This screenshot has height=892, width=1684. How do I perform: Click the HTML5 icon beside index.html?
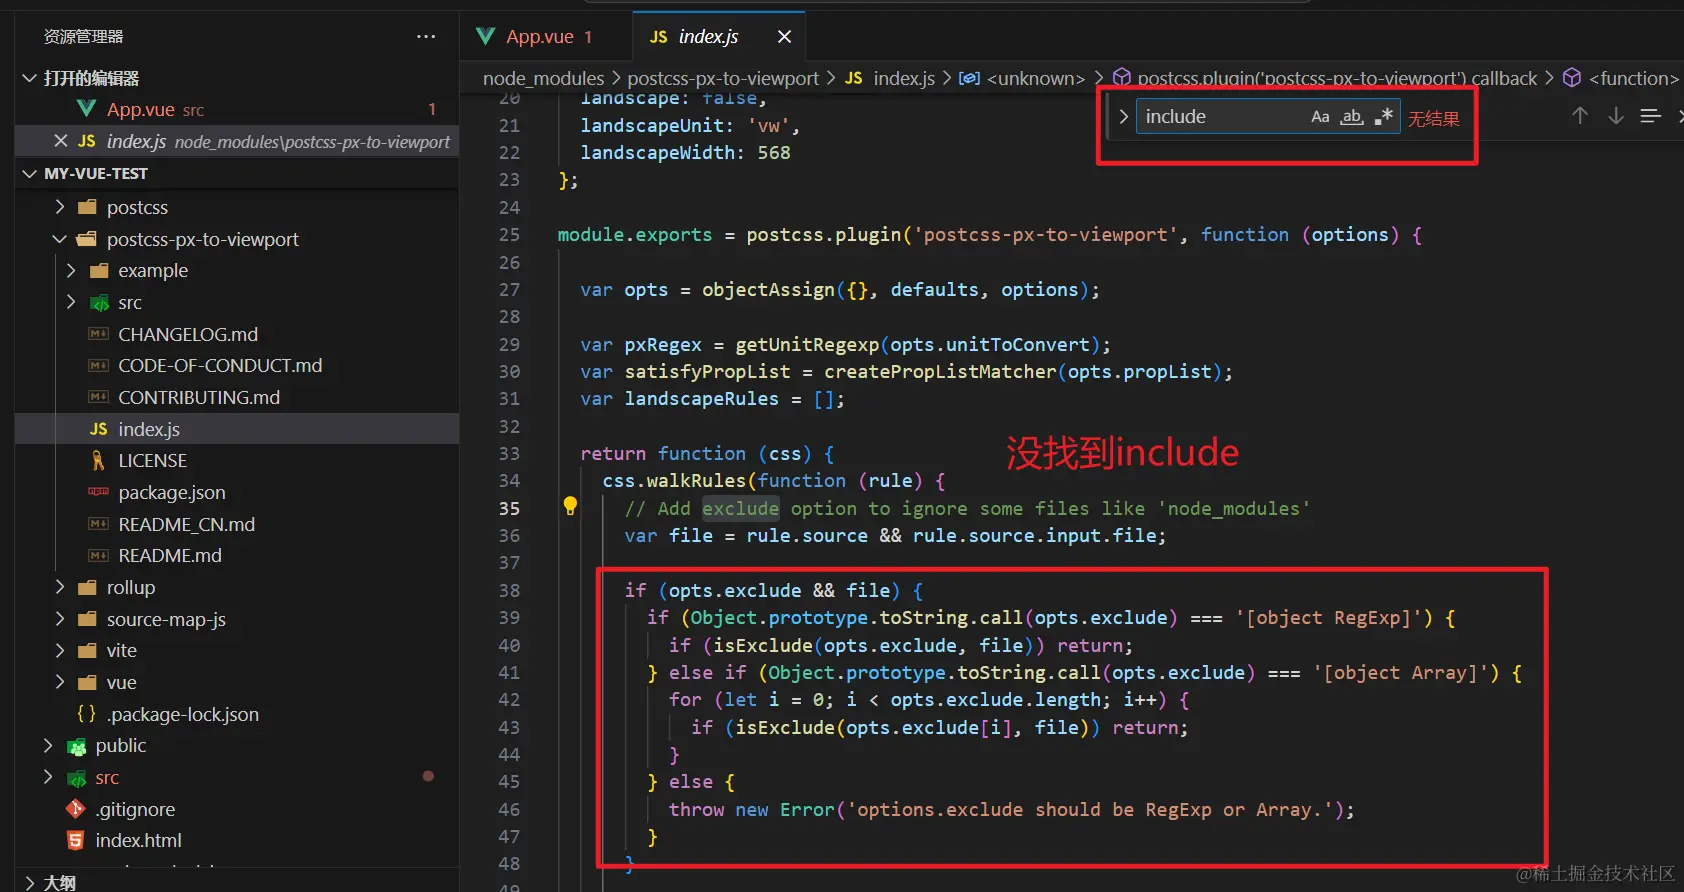pos(75,841)
